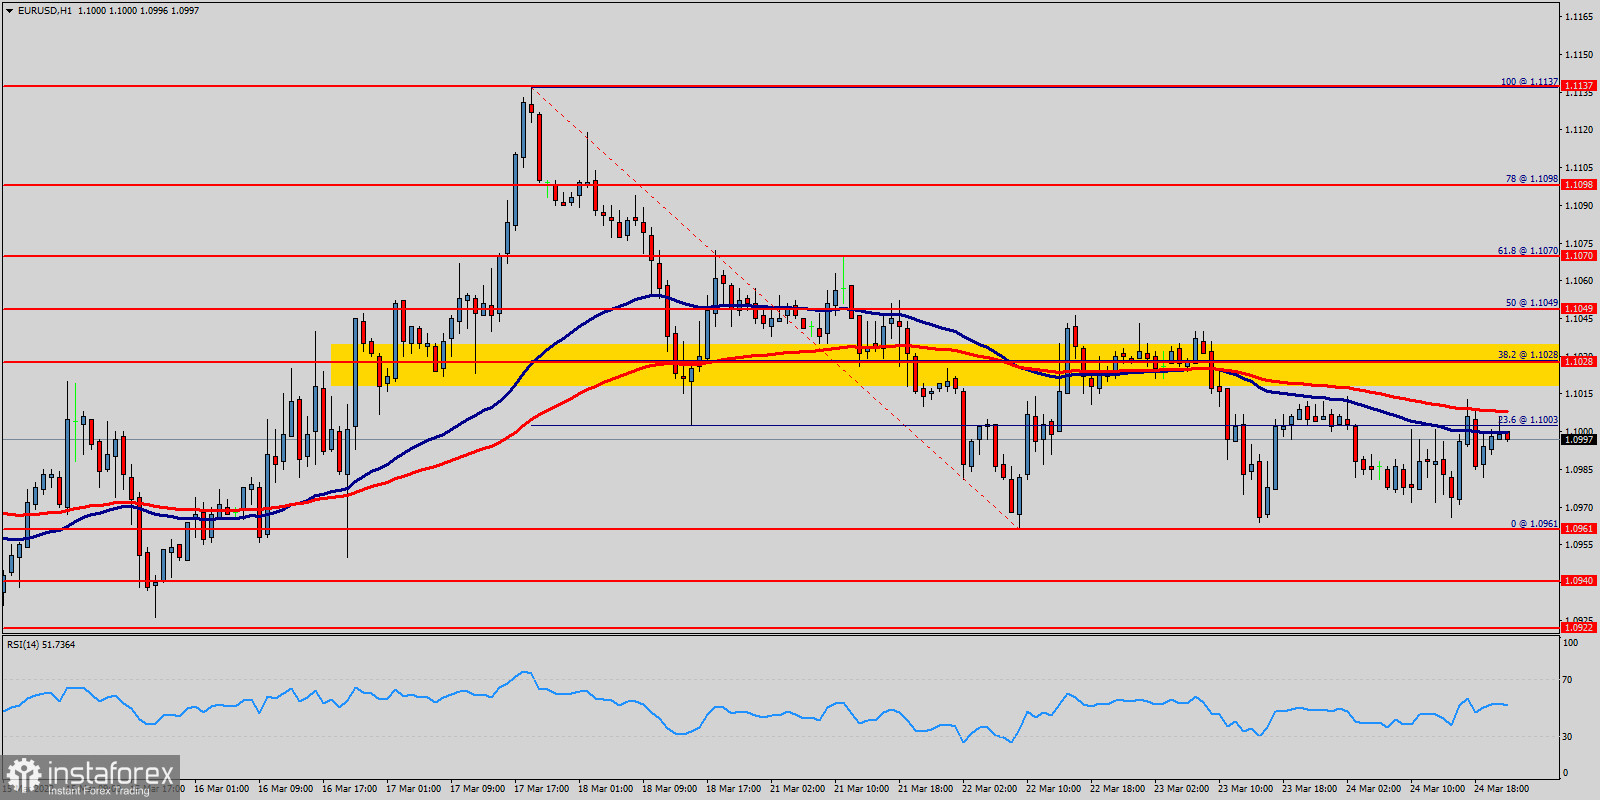Click 1.1120 on the price axis
The width and height of the screenshot is (1600, 800).
[x=1579, y=130]
